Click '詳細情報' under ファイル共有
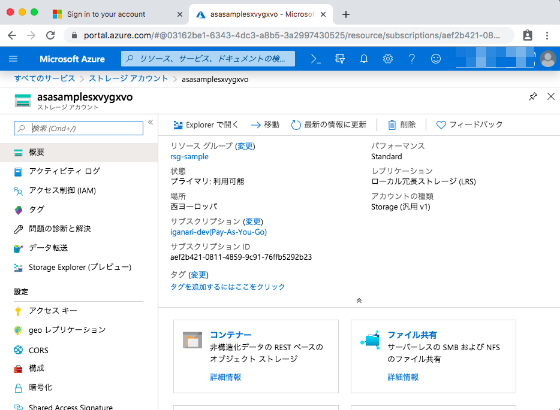 [x=403, y=377]
